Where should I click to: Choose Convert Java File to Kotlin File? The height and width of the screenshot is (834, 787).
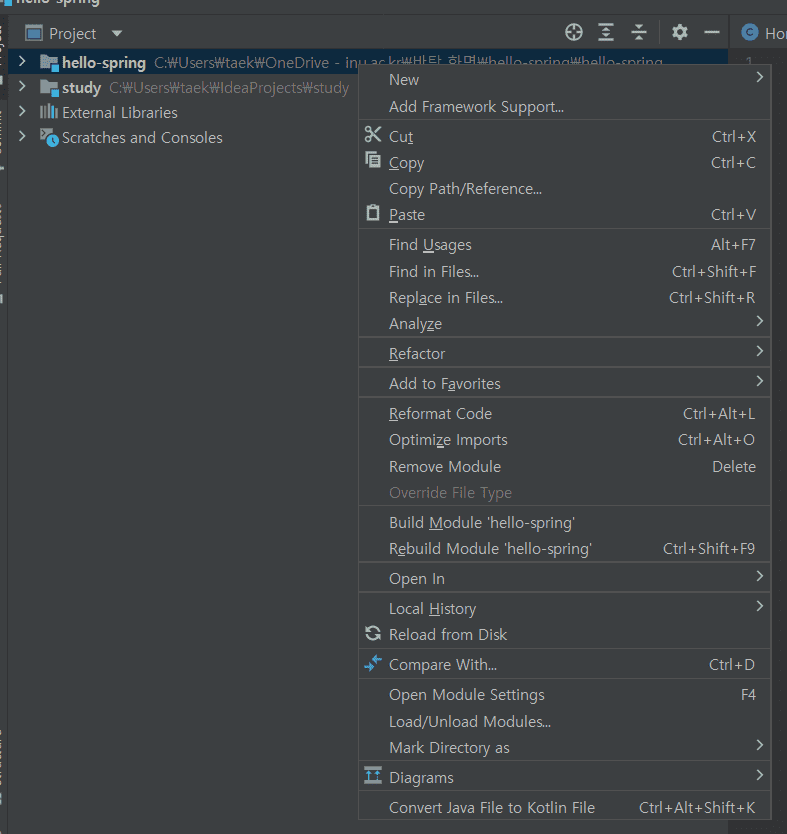565,807
